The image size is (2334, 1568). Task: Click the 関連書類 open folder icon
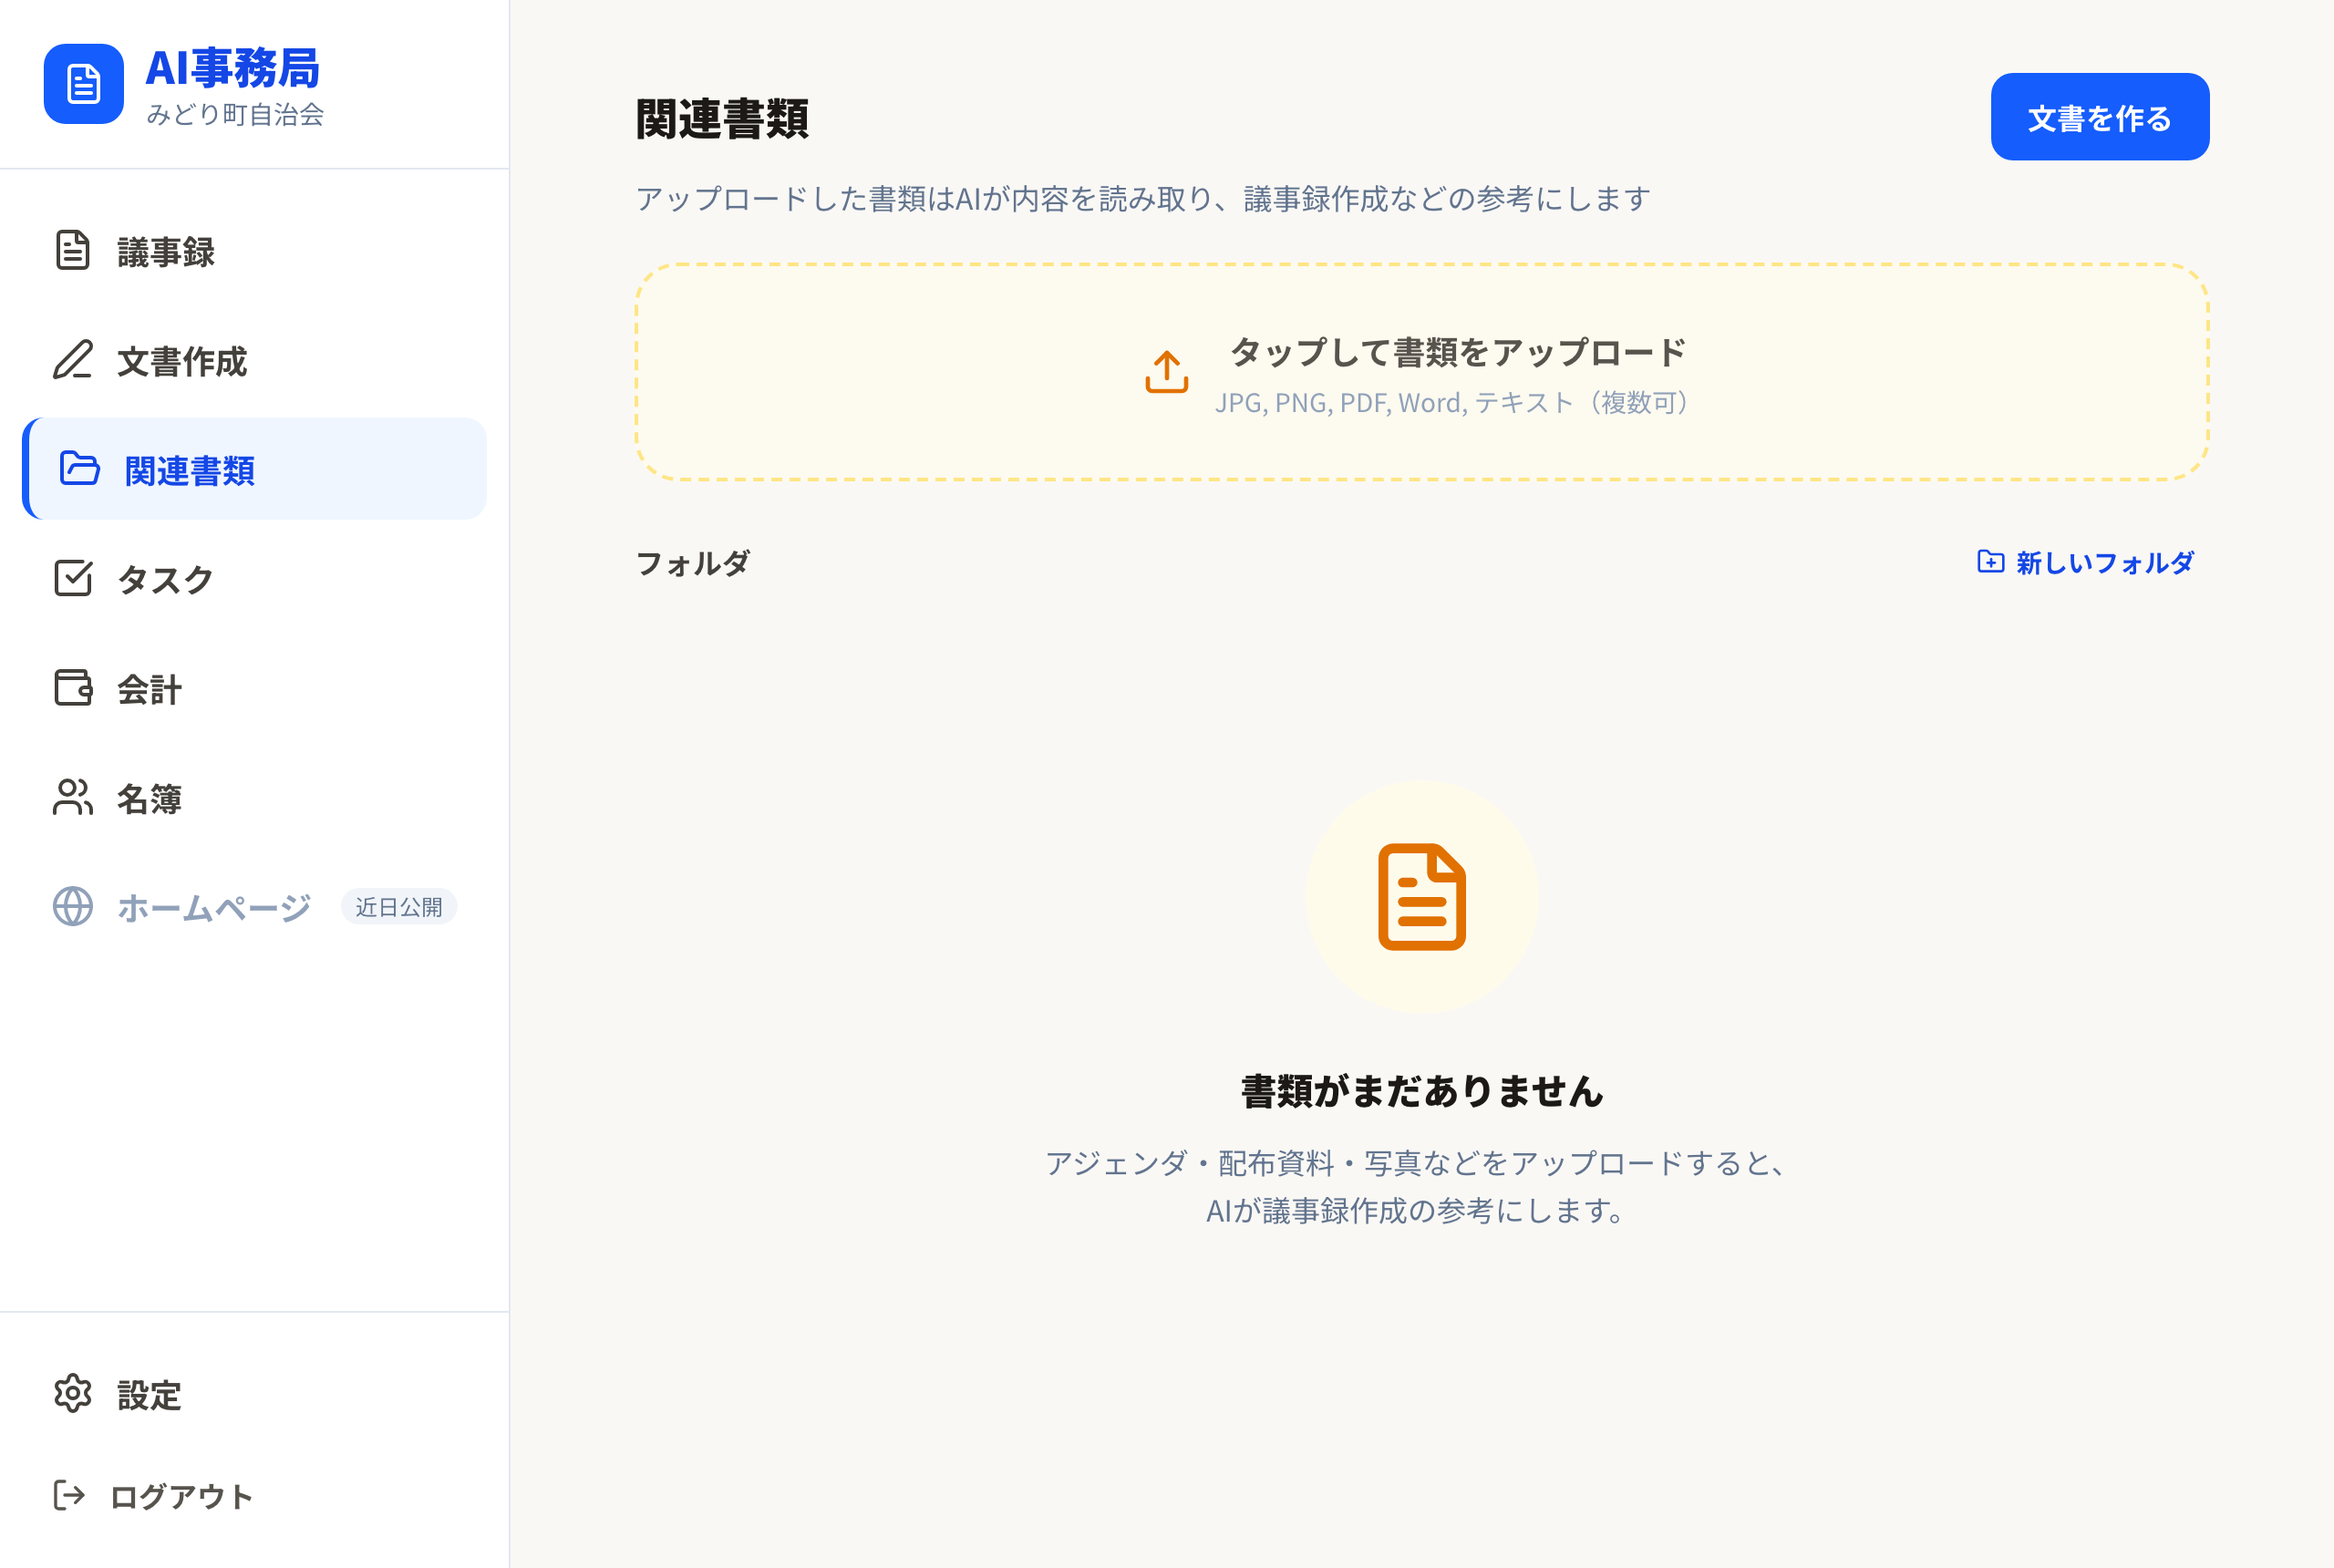click(x=80, y=468)
